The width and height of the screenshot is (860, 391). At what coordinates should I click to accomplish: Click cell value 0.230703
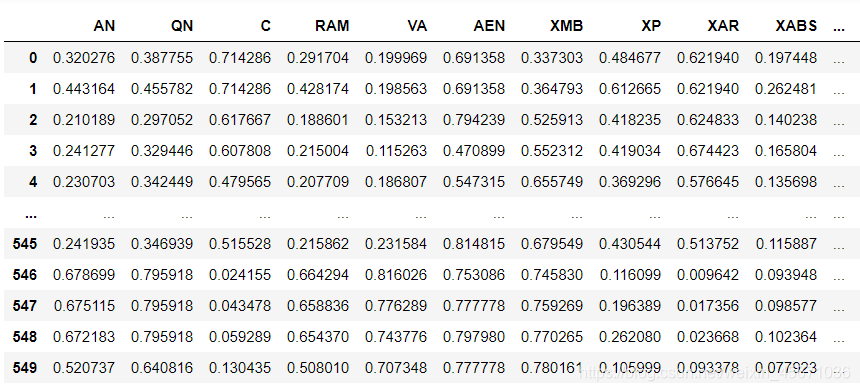84,182
